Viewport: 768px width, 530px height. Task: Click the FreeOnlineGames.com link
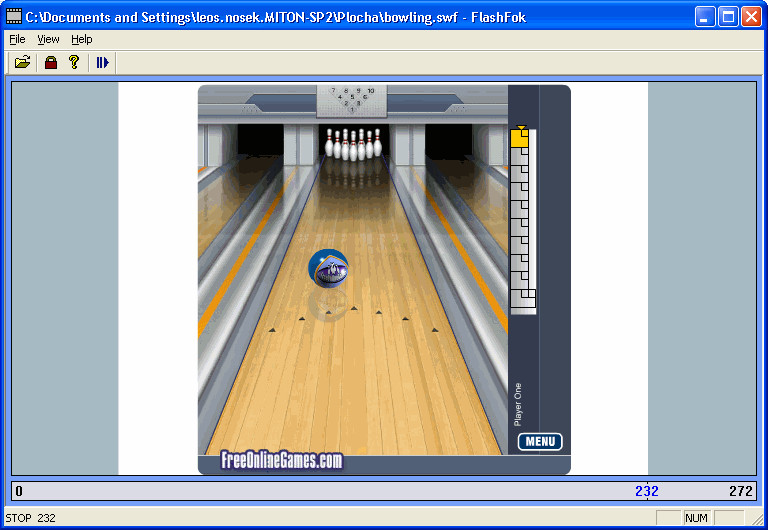click(x=282, y=460)
